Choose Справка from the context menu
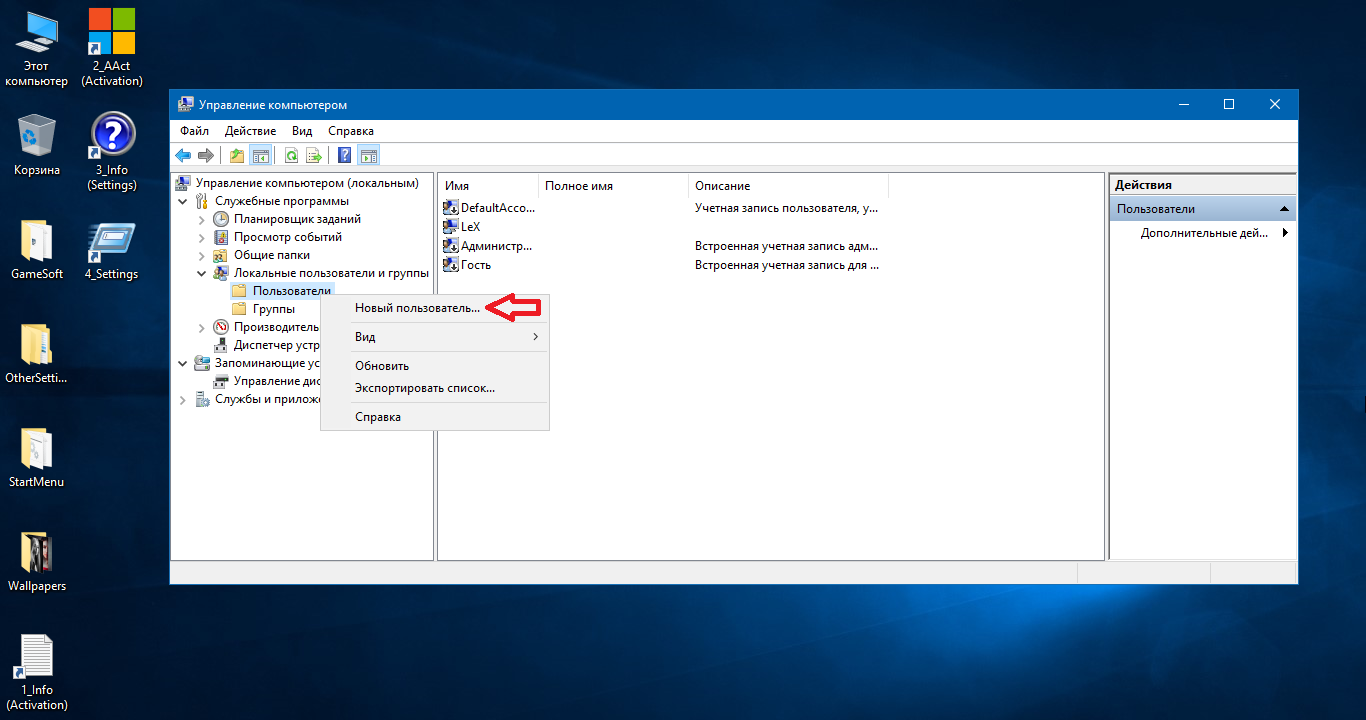The width and height of the screenshot is (1366, 720). 435,417
